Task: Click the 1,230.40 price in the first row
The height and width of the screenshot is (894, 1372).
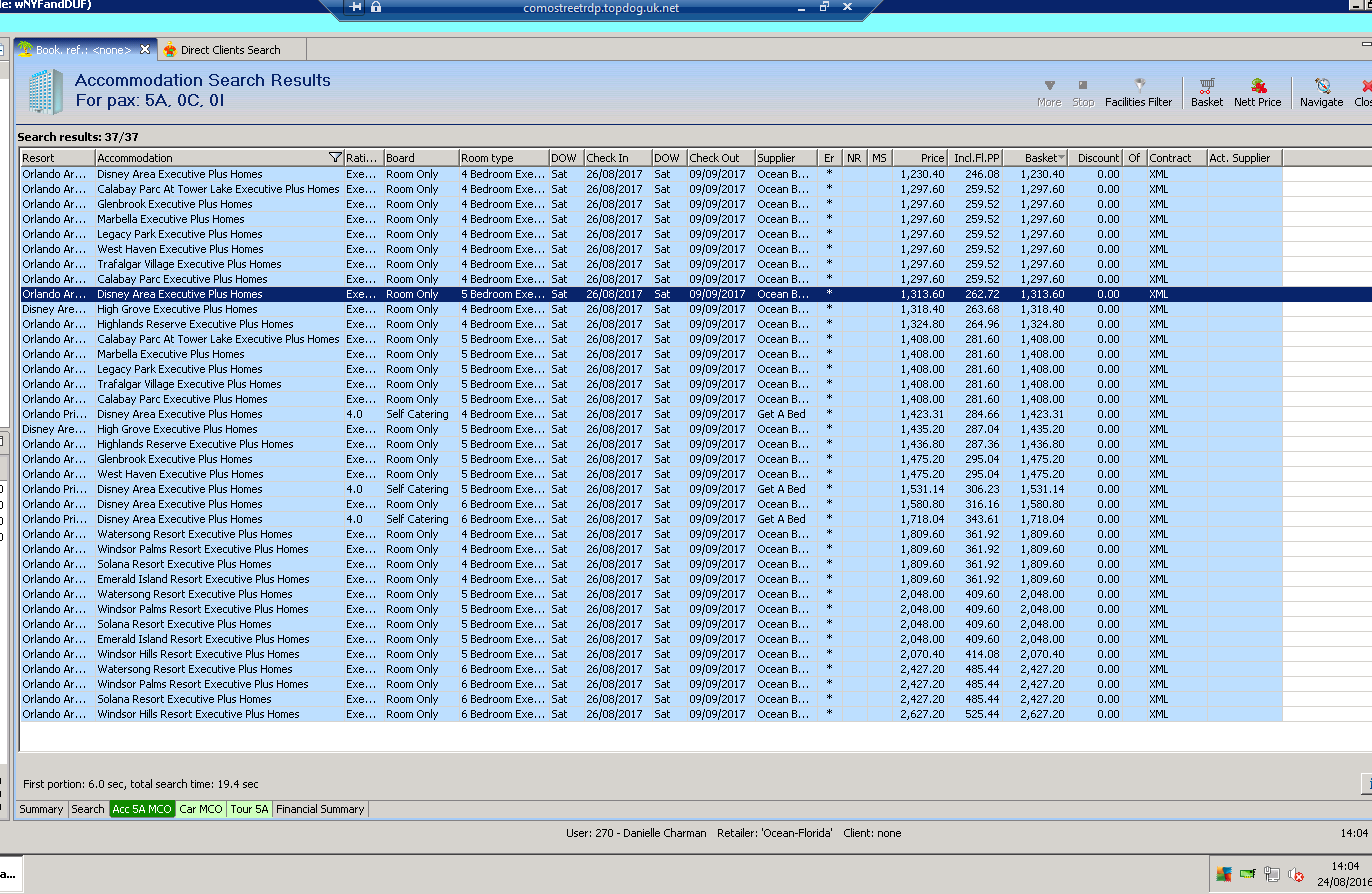Action: tap(922, 174)
